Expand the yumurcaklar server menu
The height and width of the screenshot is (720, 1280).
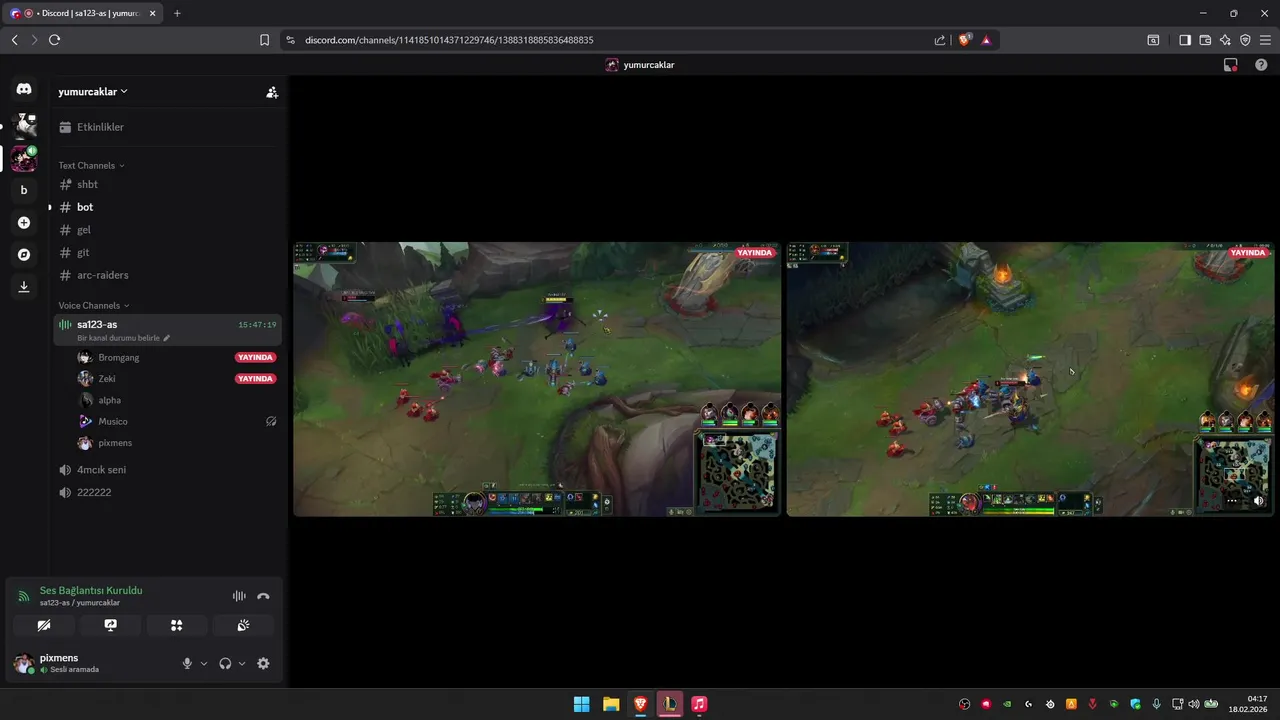[93, 91]
